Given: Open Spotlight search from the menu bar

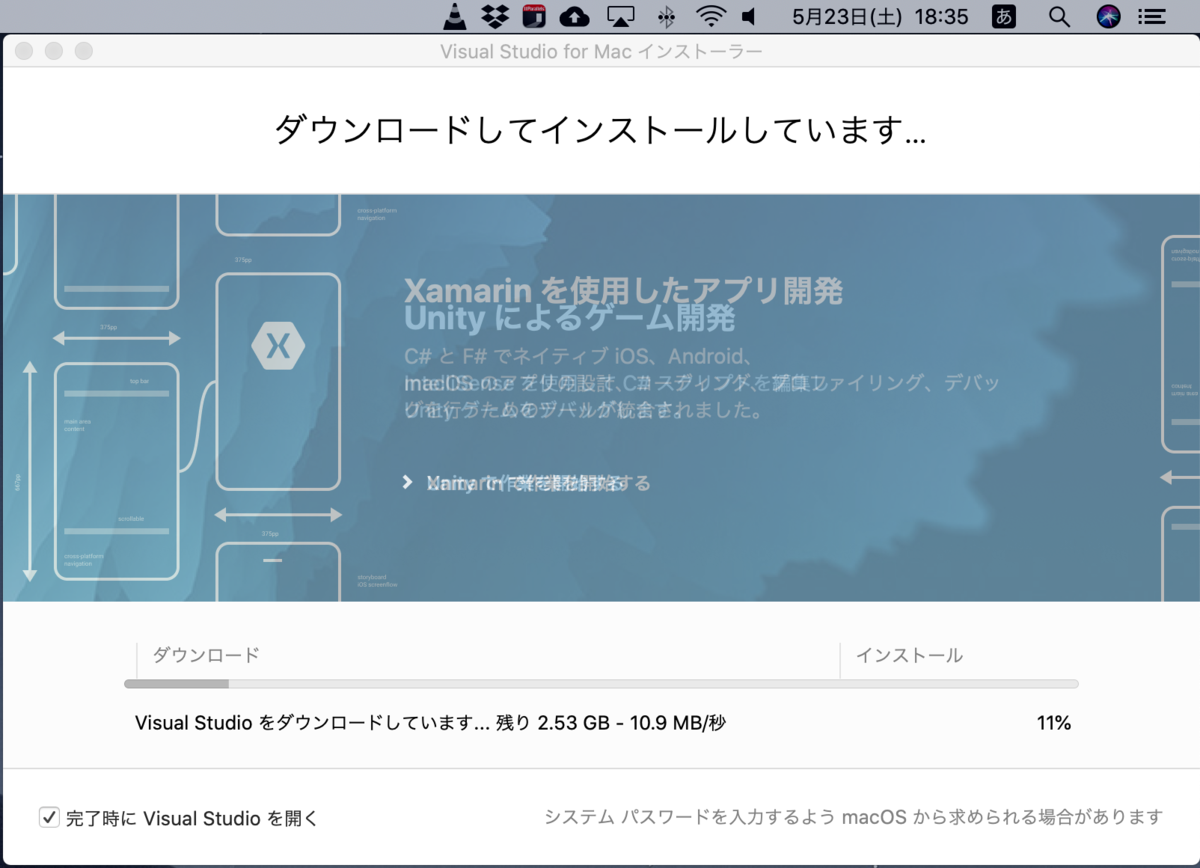Looking at the screenshot, I should pos(1058,16).
